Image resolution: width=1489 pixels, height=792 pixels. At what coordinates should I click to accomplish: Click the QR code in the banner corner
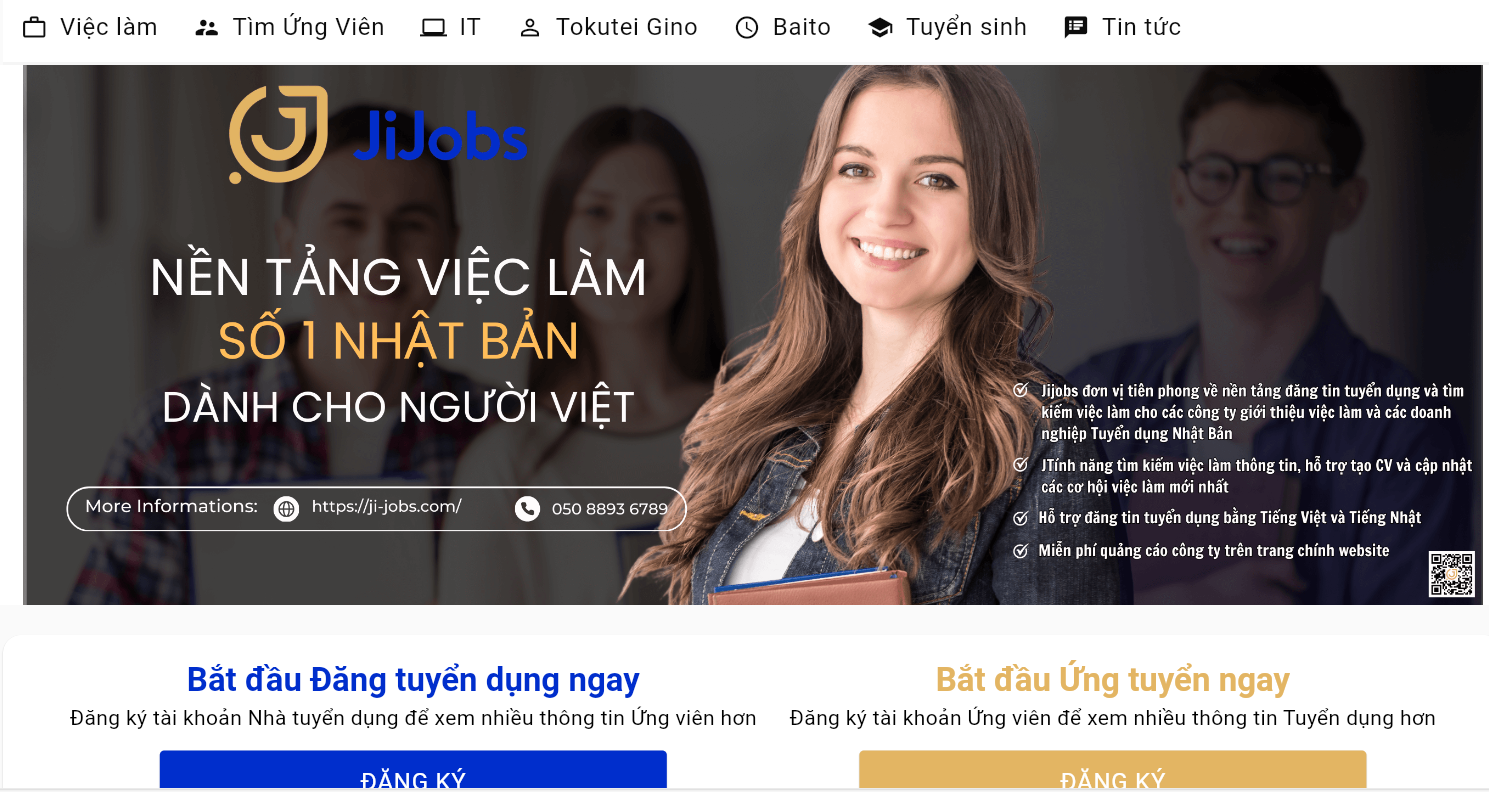(1452, 574)
